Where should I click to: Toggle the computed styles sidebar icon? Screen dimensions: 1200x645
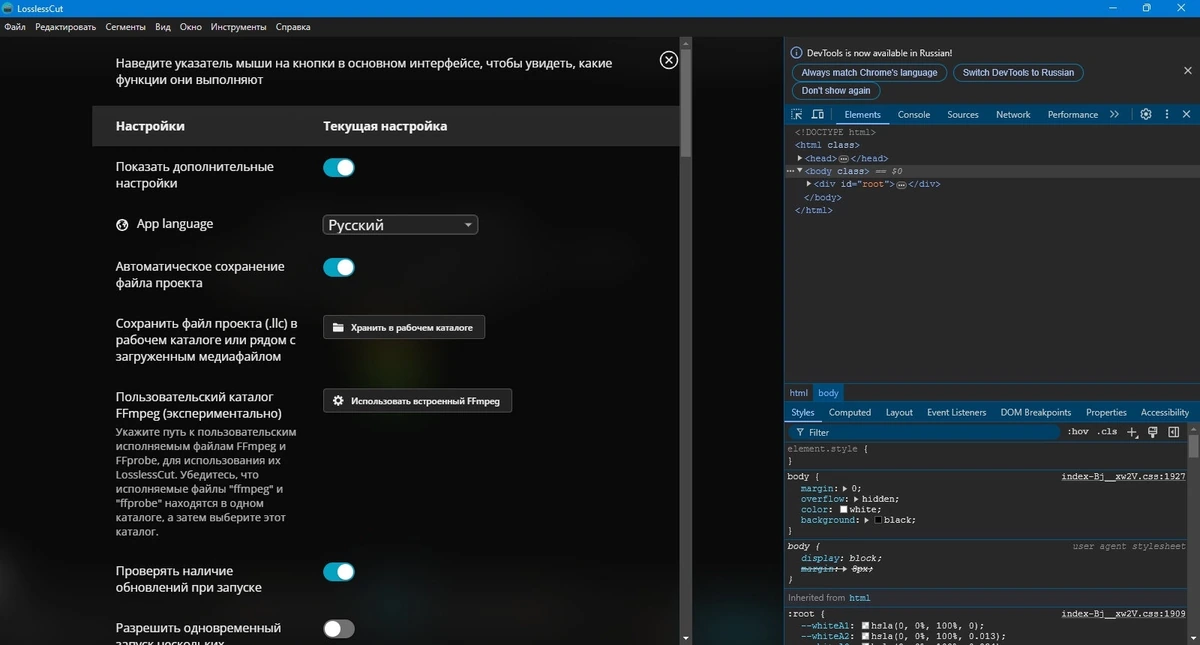(1173, 432)
